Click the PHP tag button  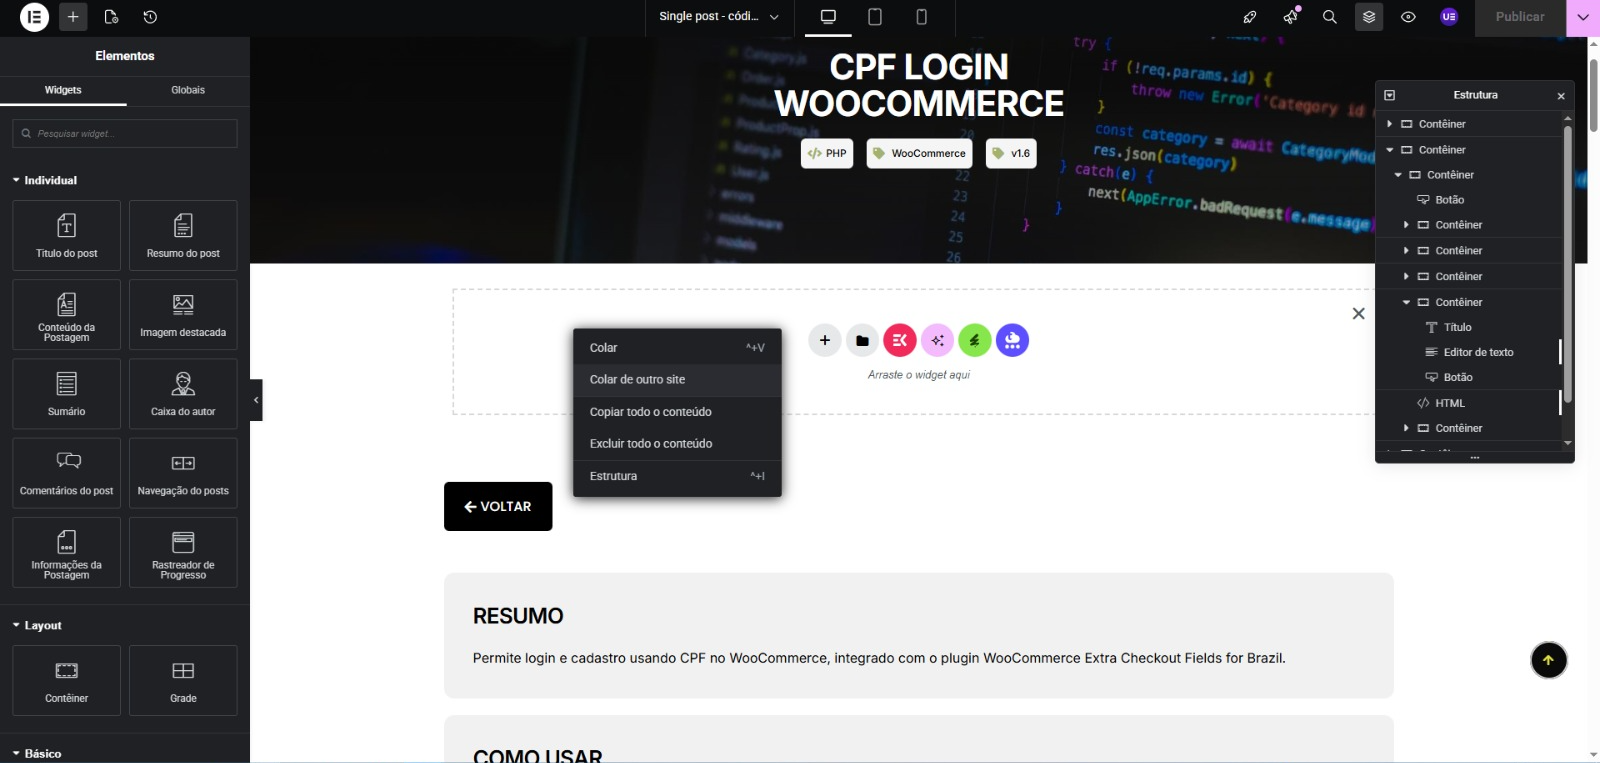827,154
